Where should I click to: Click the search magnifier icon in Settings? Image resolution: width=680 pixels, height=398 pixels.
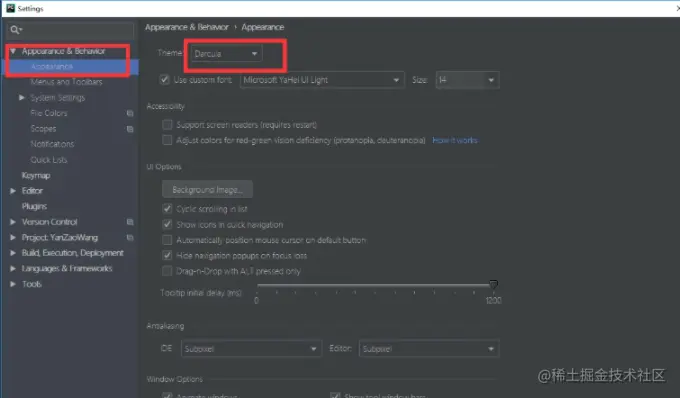tap(15, 29)
